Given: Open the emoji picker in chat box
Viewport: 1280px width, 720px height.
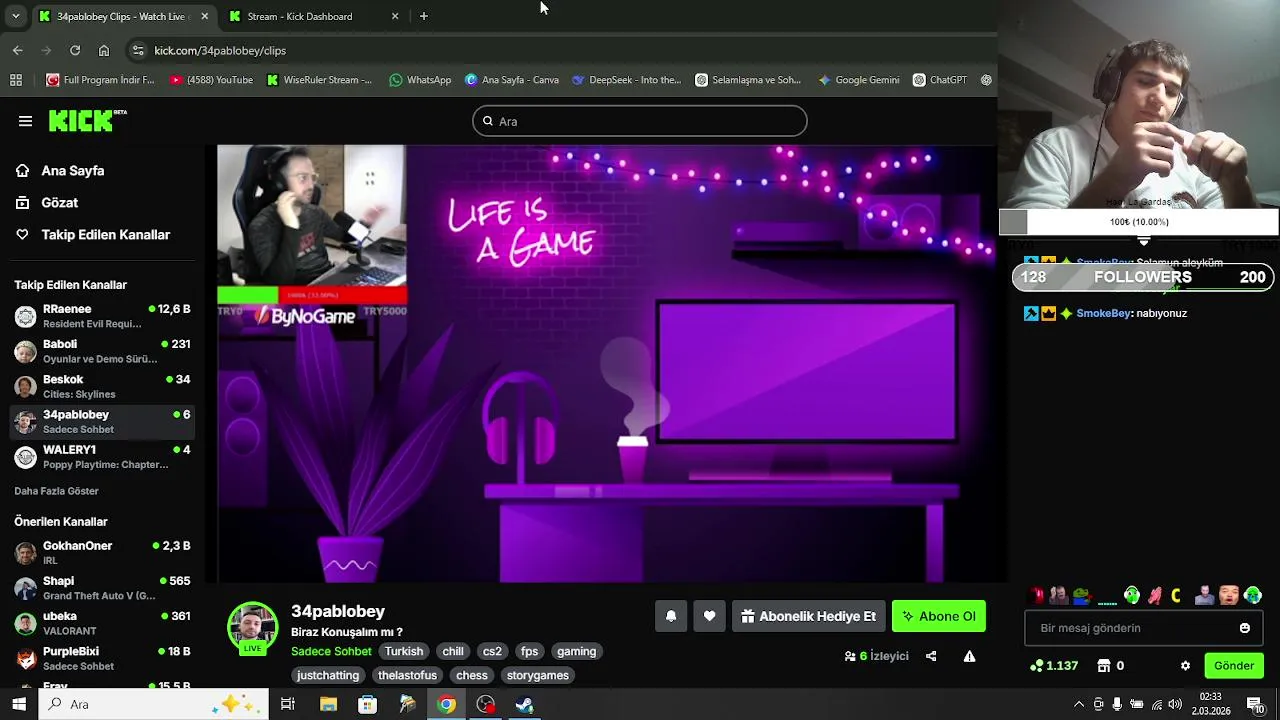Looking at the screenshot, I should click(x=1245, y=628).
